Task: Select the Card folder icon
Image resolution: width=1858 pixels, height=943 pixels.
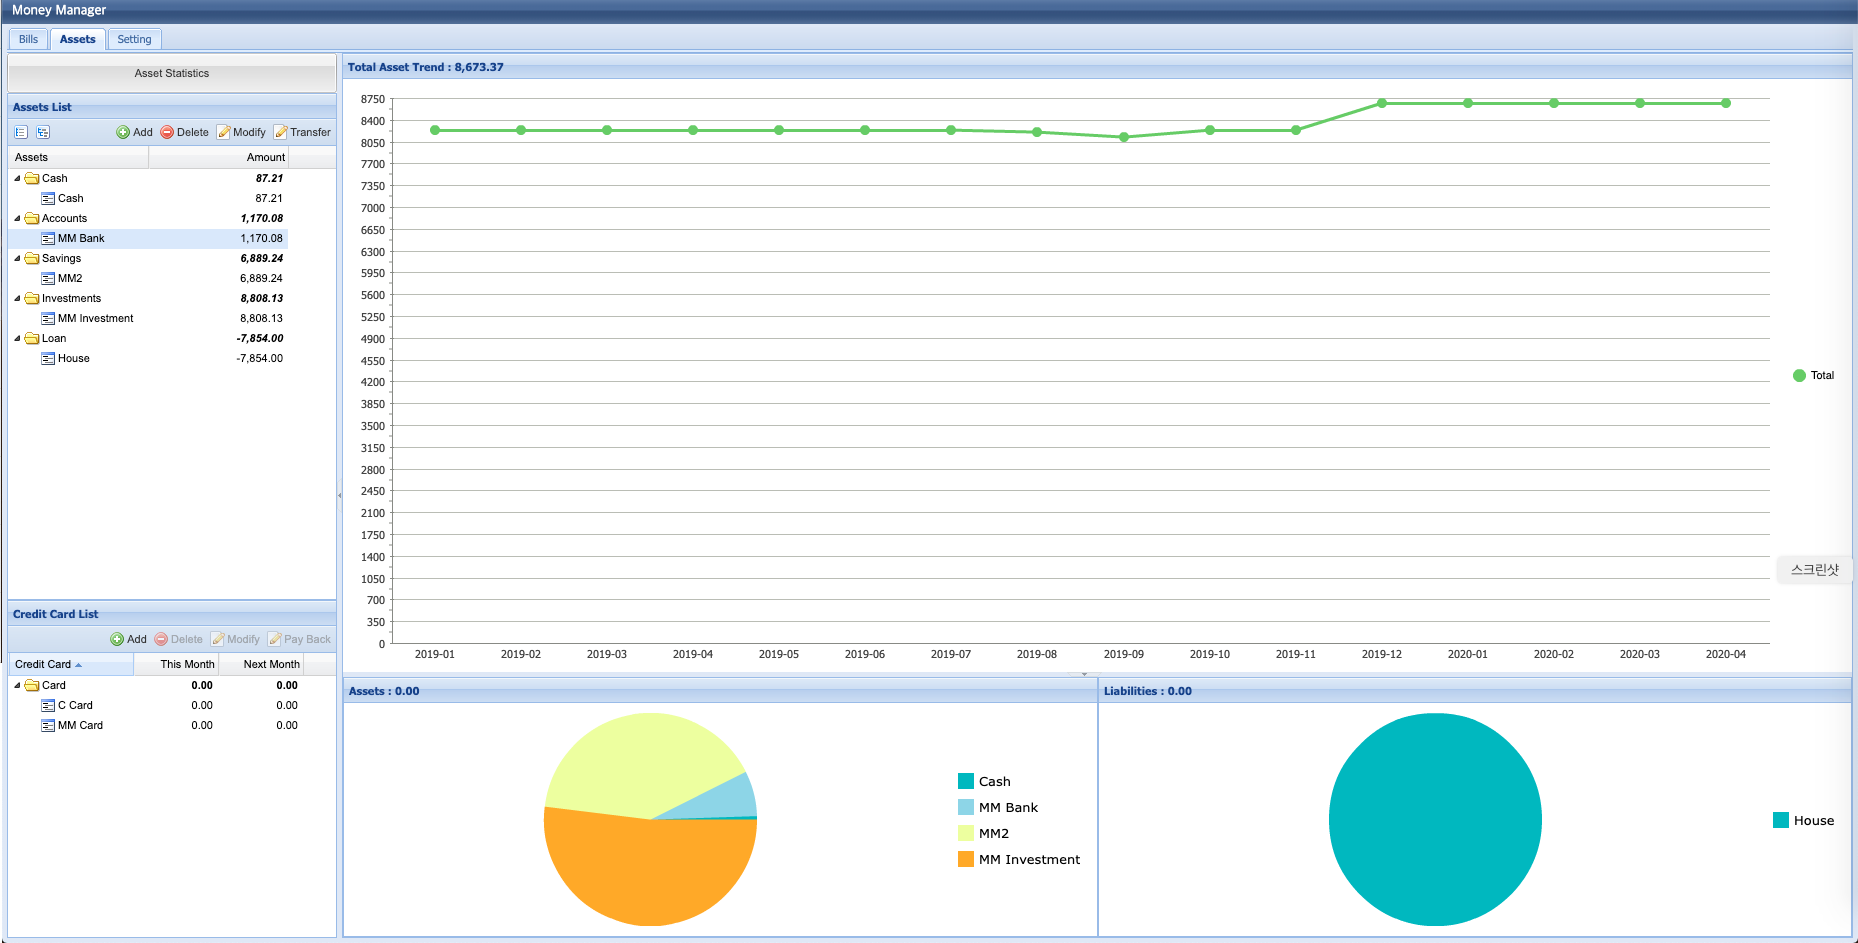Action: tap(32, 685)
